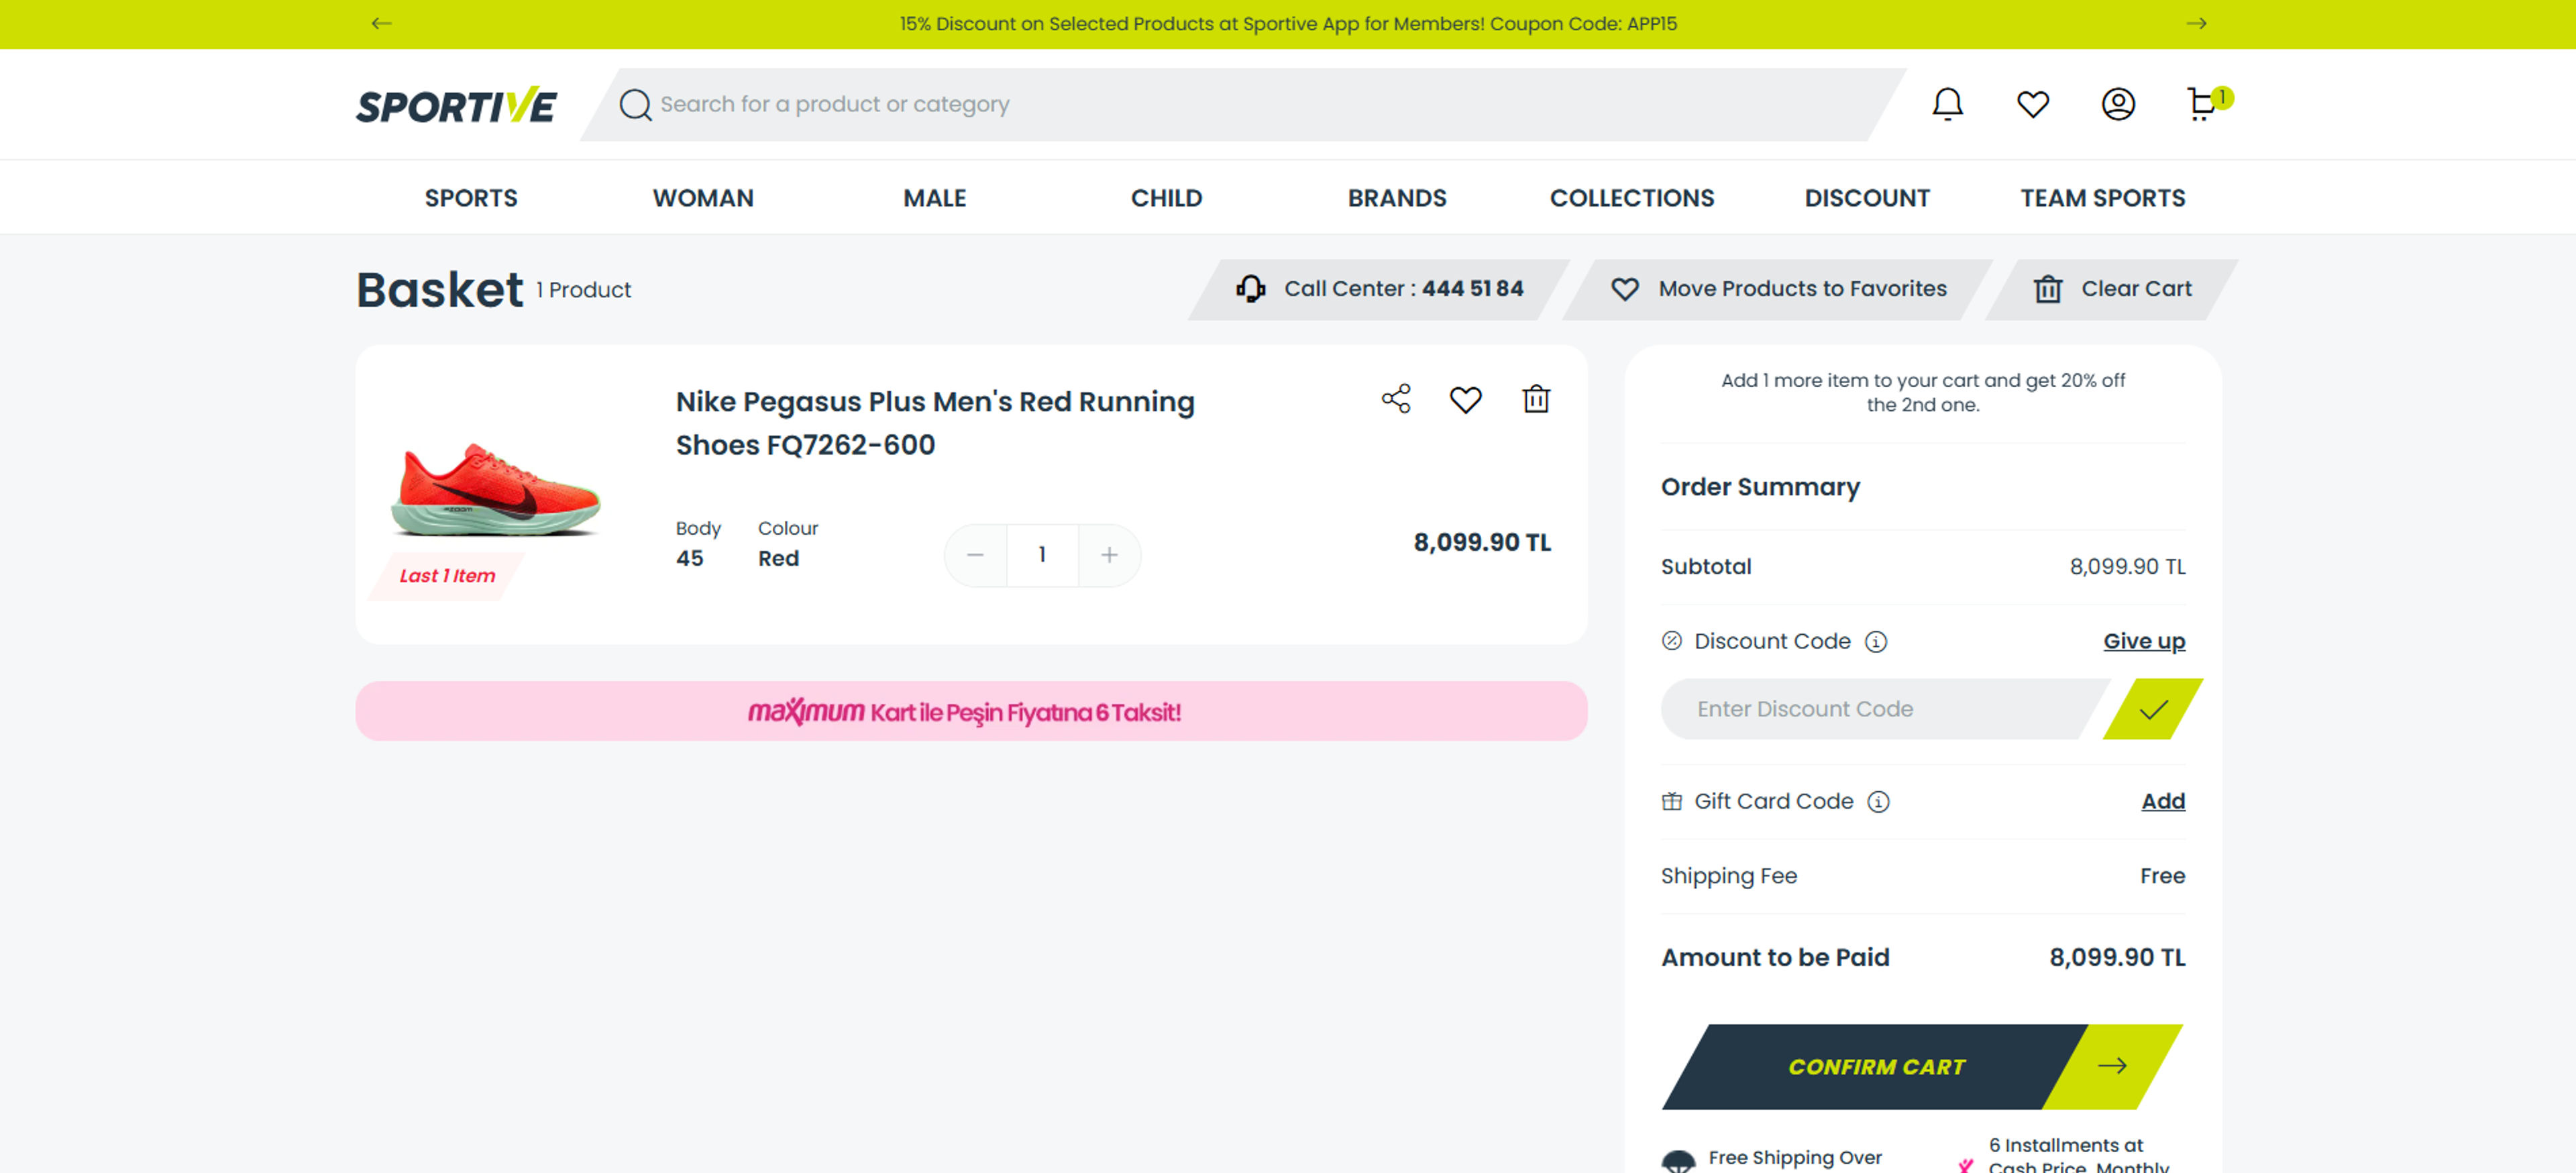The height and width of the screenshot is (1173, 2576).
Task: Increase product quantity with plus button
Action: [1109, 555]
